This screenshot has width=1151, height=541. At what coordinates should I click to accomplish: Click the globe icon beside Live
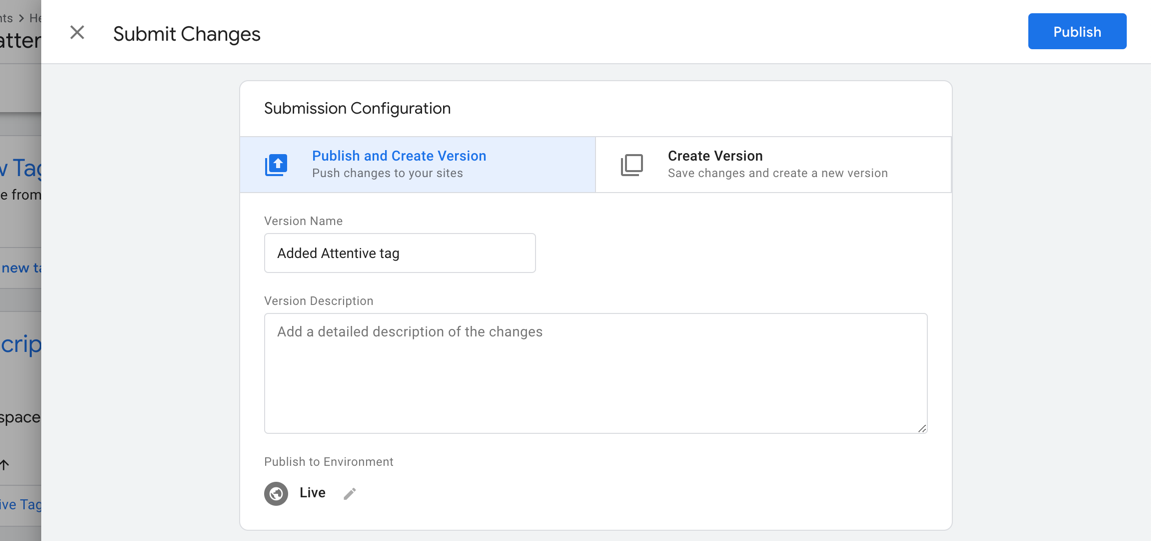coord(276,493)
